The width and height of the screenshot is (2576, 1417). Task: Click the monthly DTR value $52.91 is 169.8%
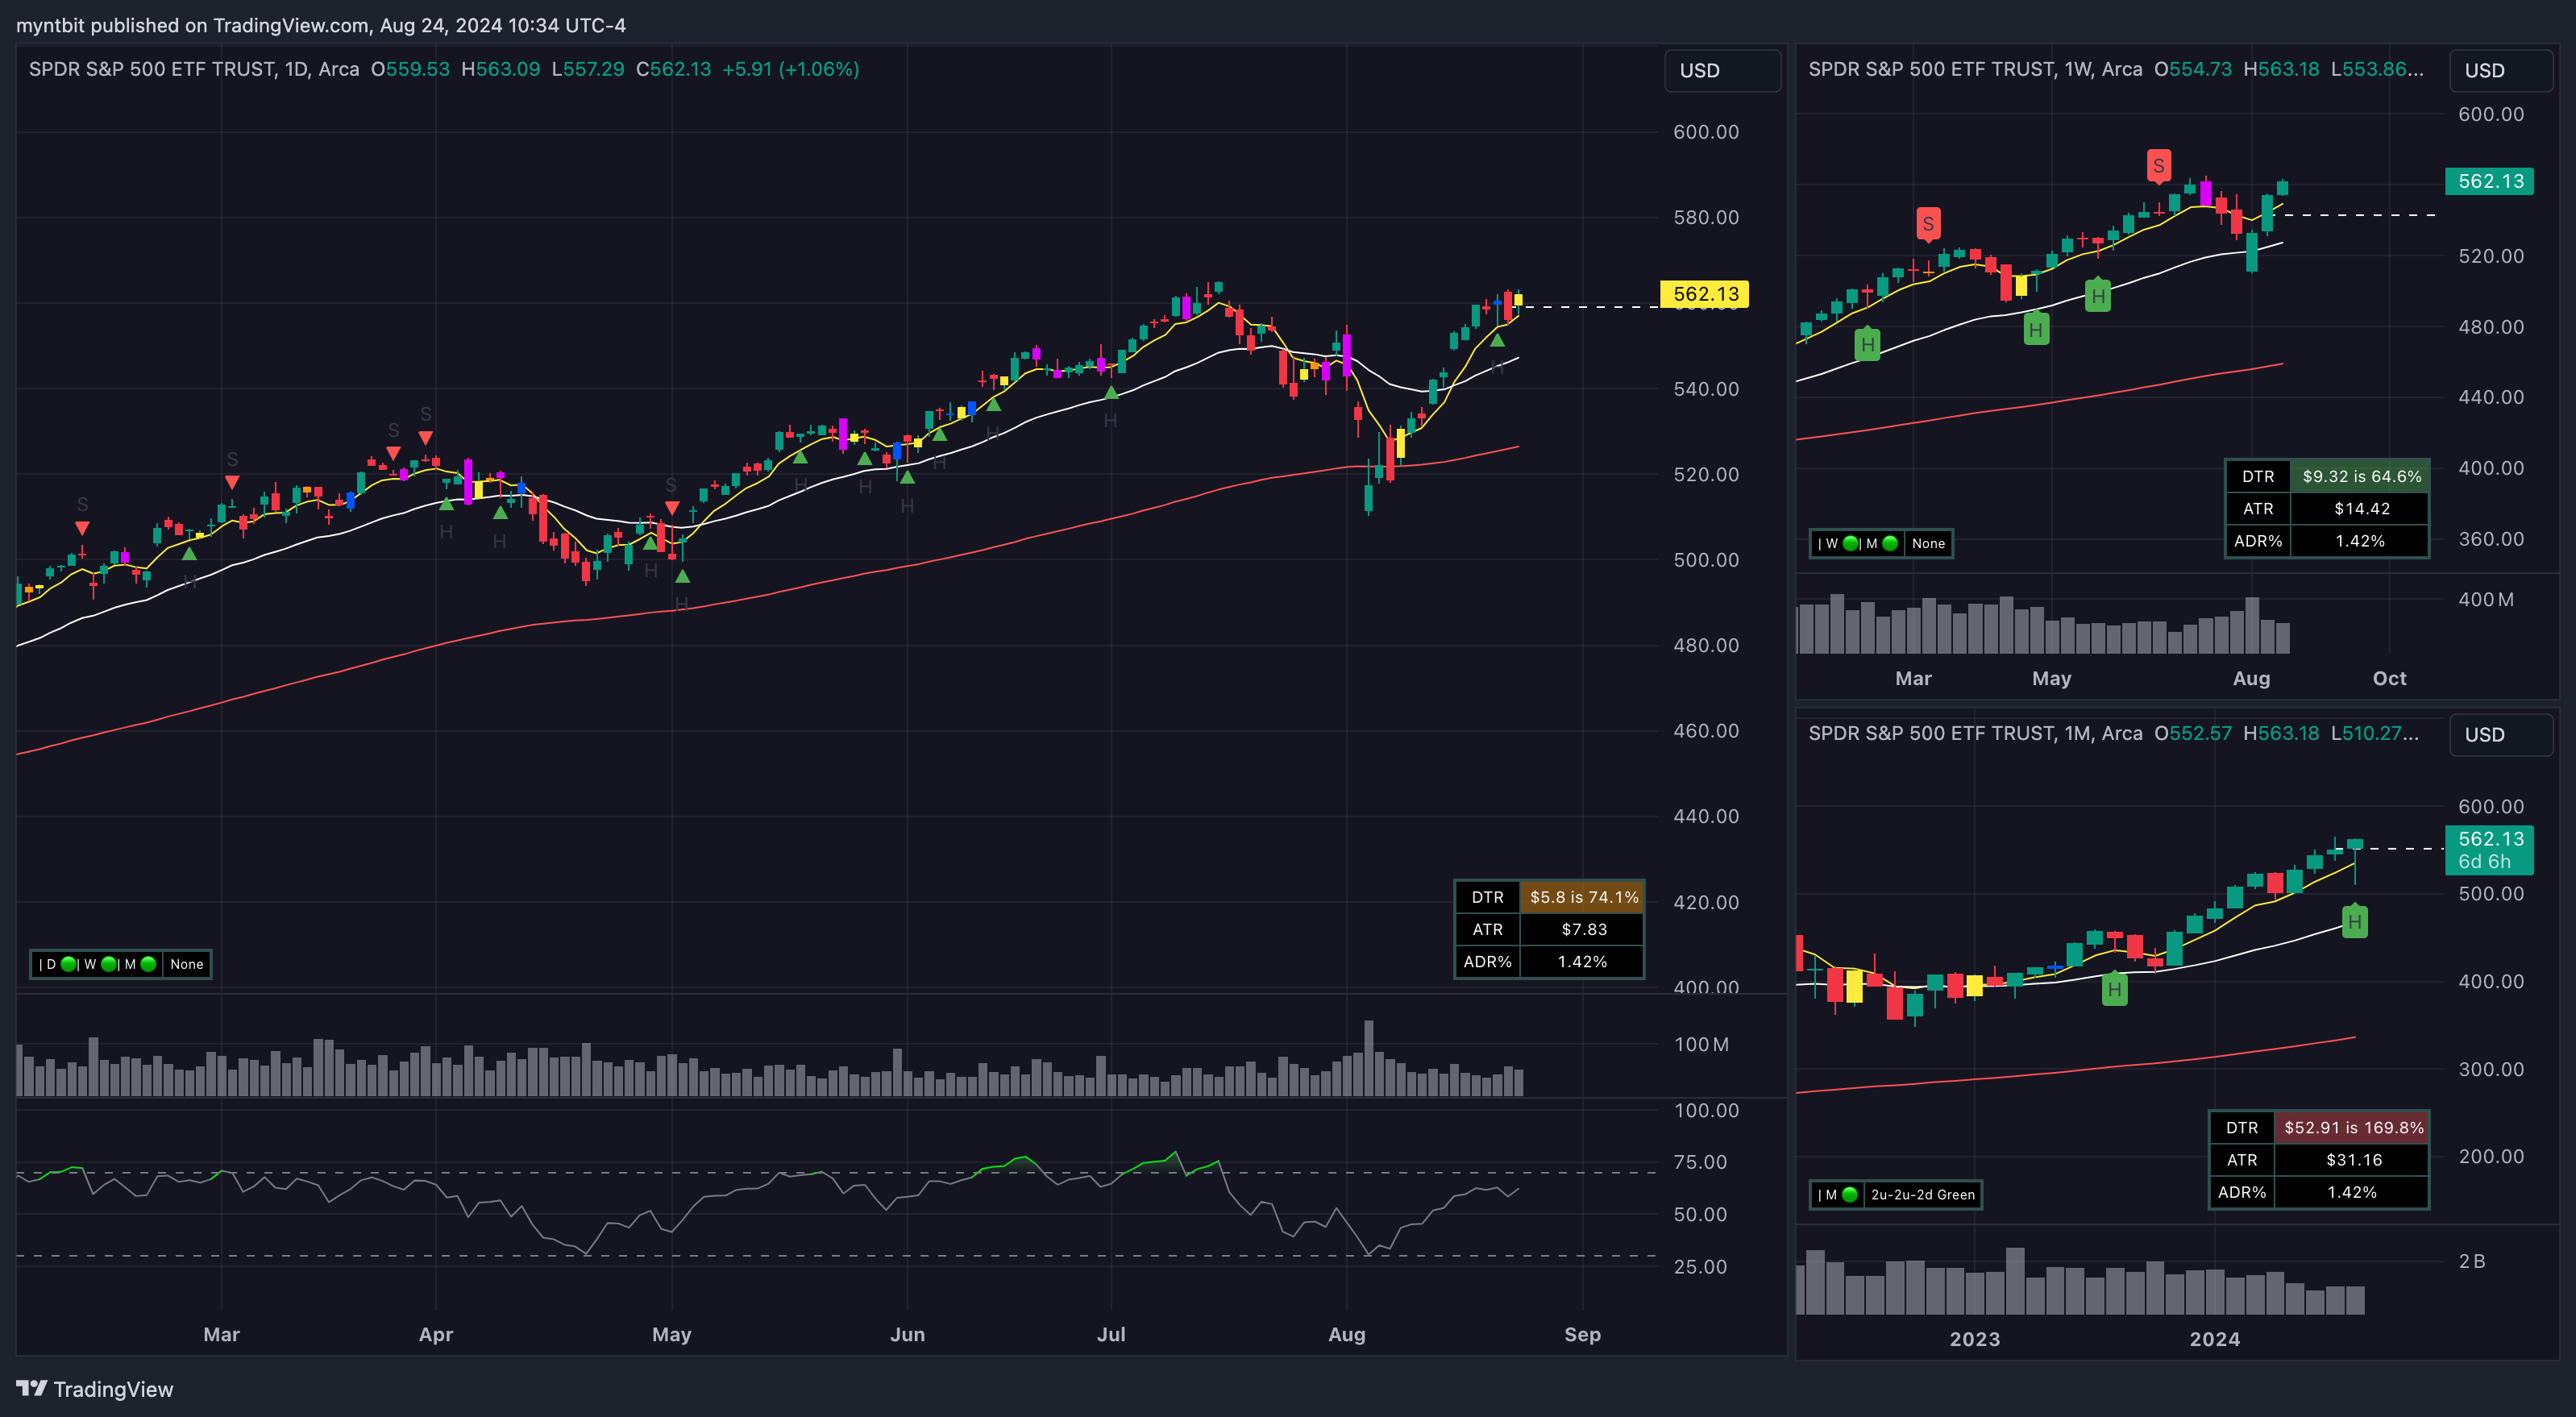(2353, 1127)
